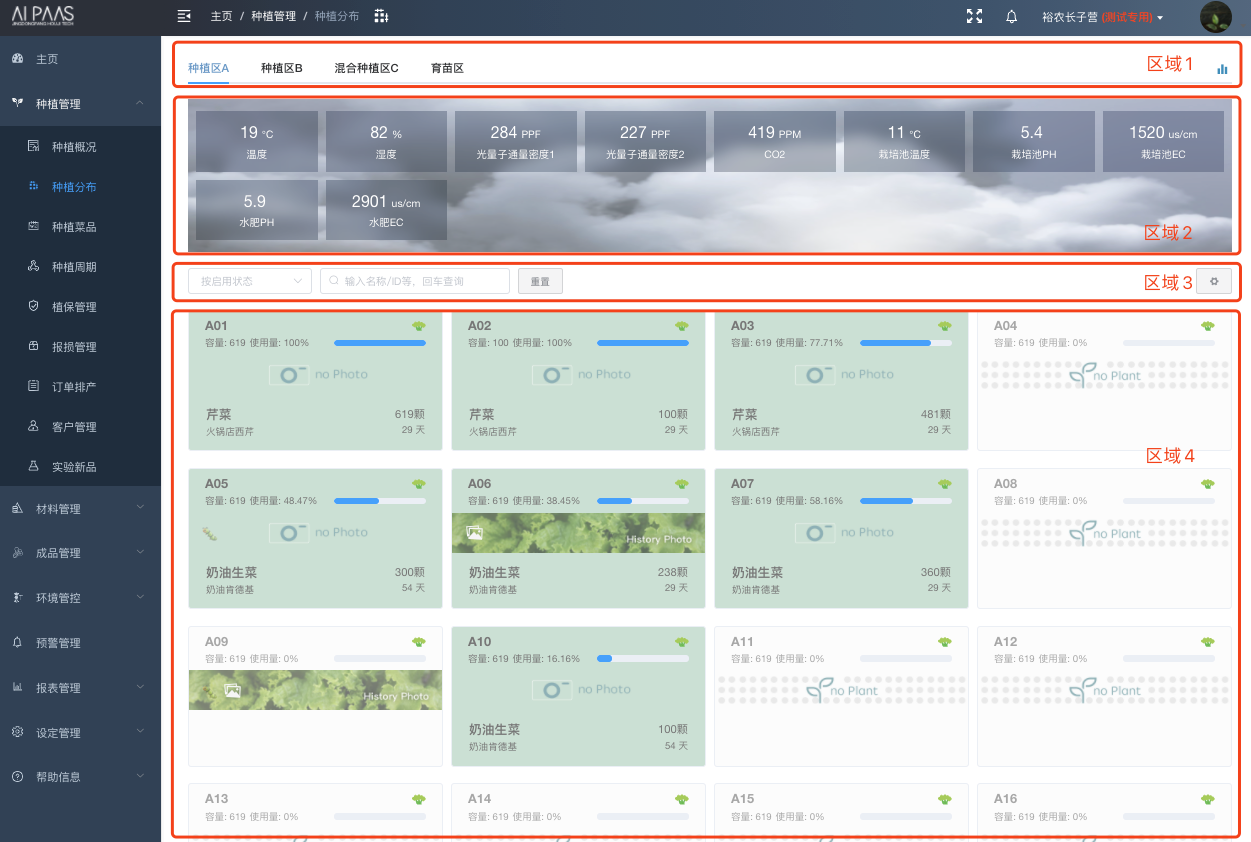Image resolution: width=1251 pixels, height=842 pixels.
Task: Expand the 材料管理 sidebar group
Action: click(x=80, y=509)
